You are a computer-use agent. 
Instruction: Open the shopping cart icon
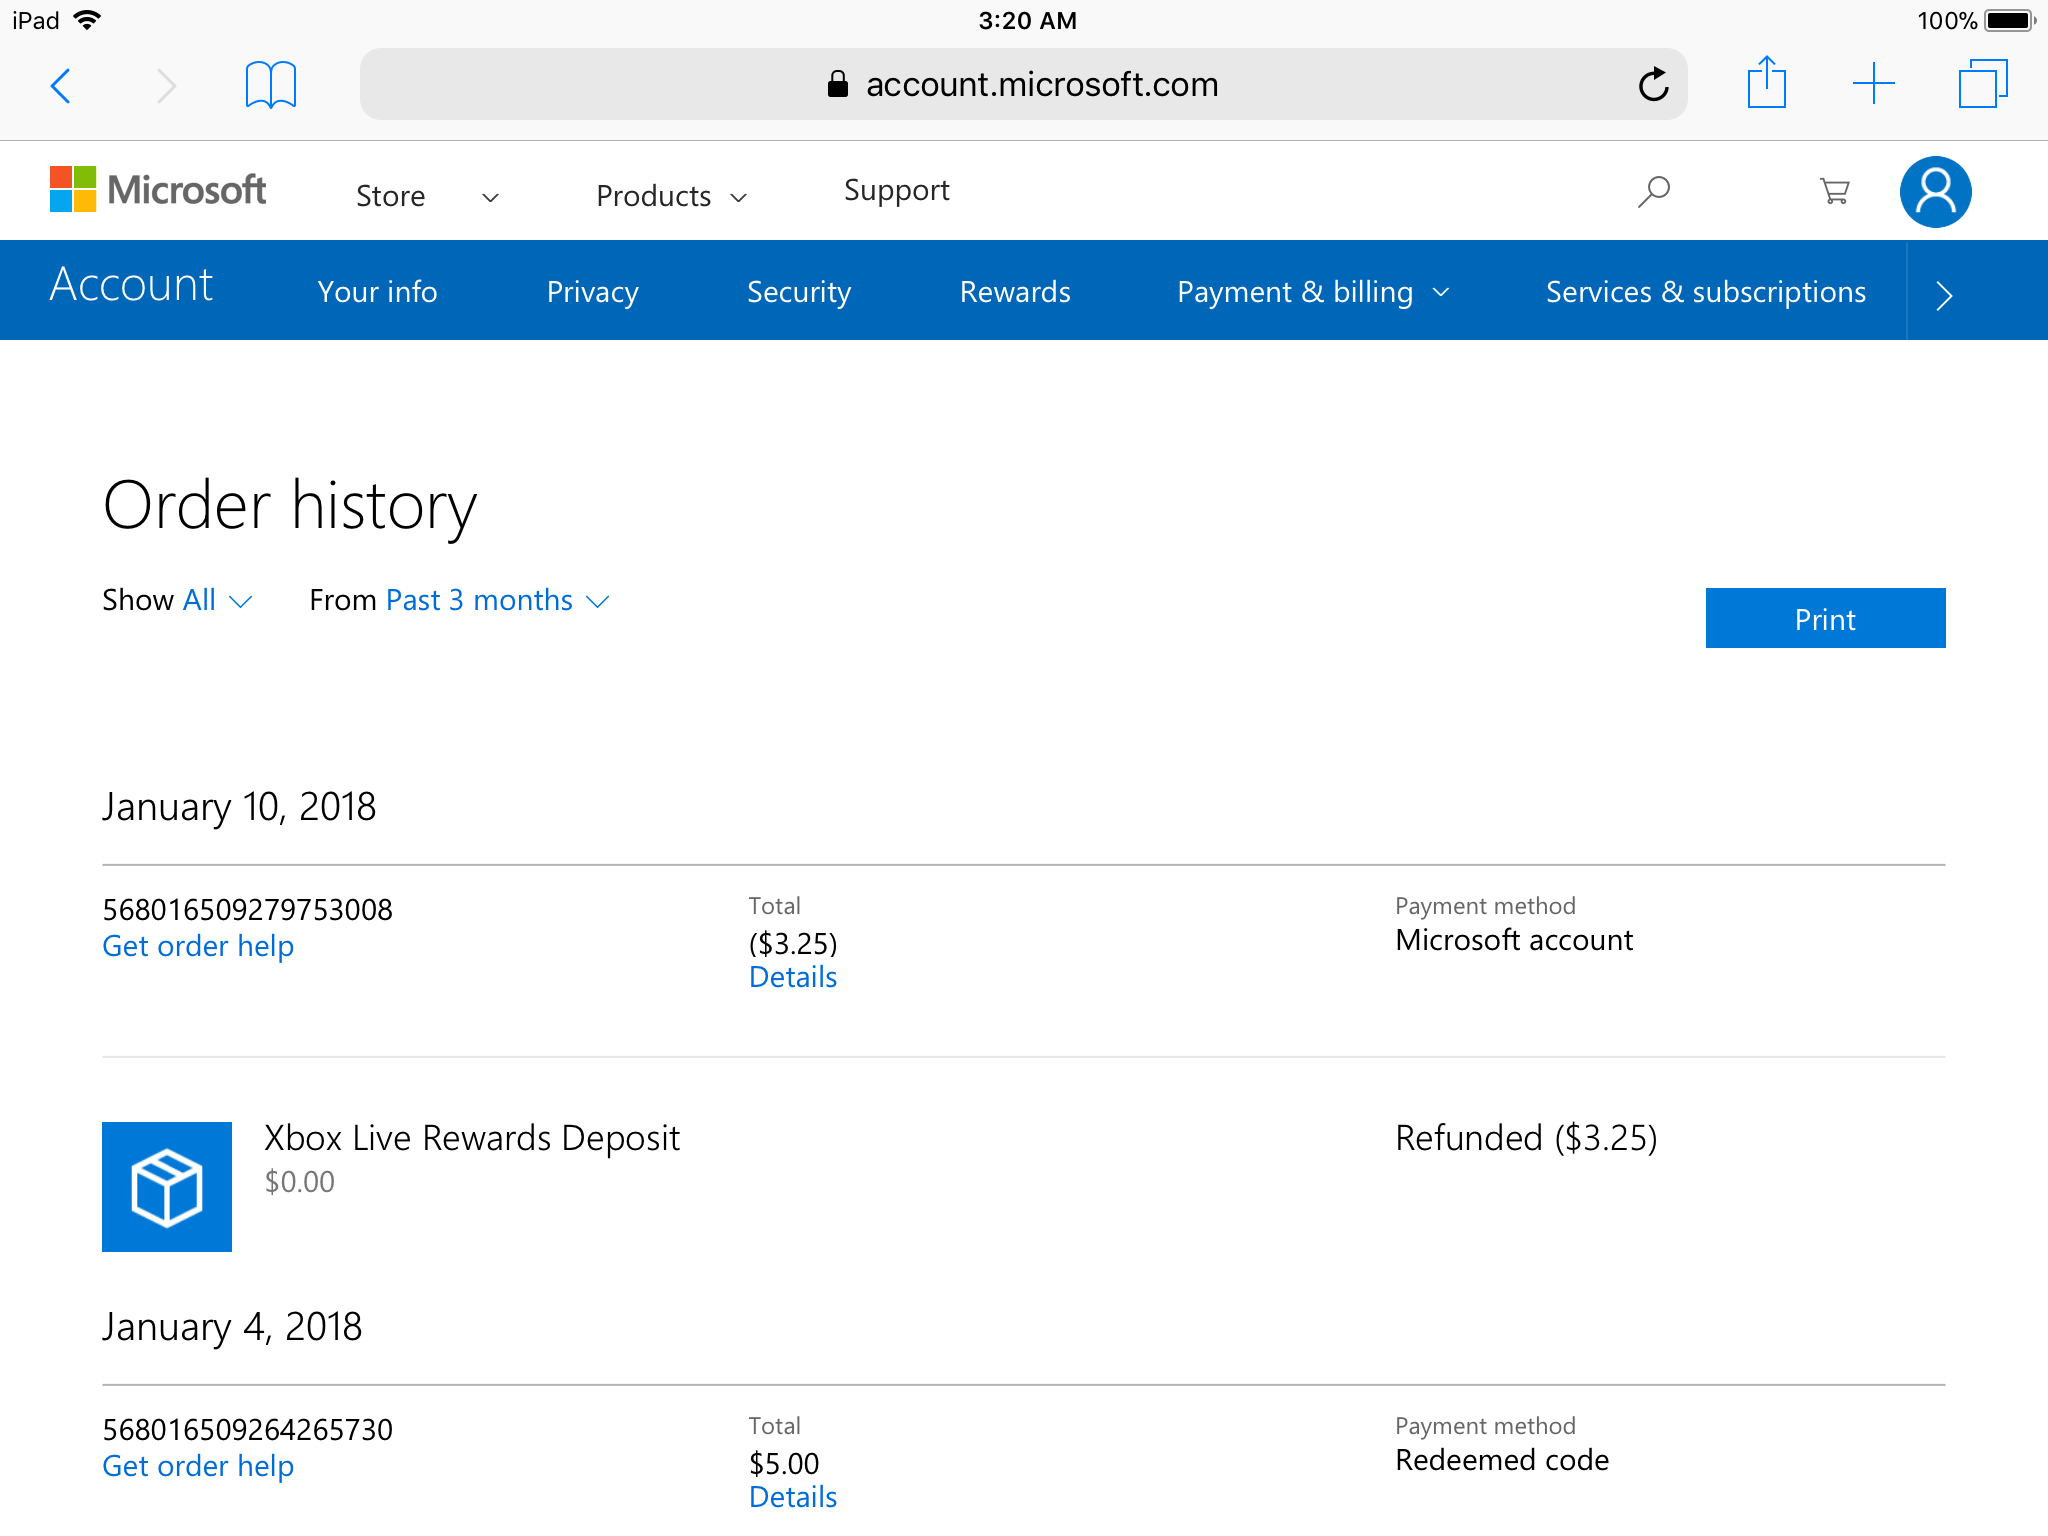pos(1834,191)
